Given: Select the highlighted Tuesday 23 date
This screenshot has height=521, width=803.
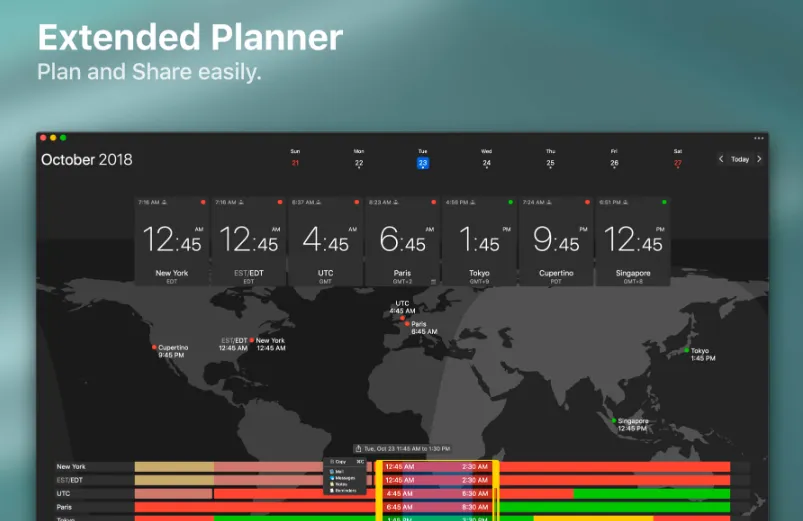Looking at the screenshot, I should pos(422,163).
